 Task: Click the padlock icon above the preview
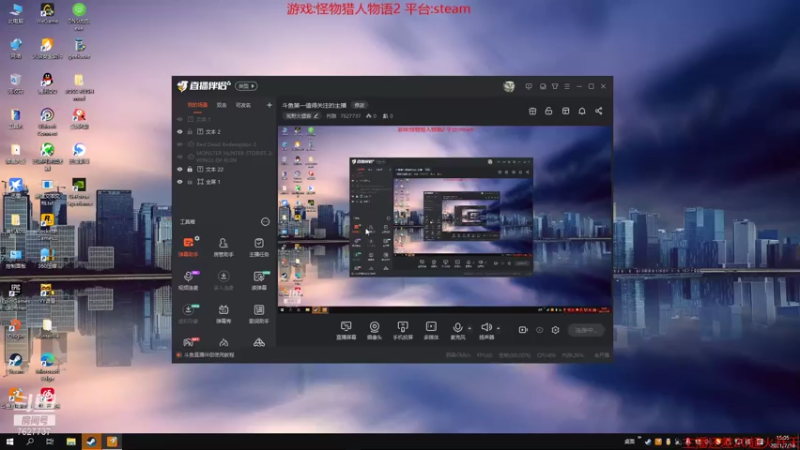548,111
